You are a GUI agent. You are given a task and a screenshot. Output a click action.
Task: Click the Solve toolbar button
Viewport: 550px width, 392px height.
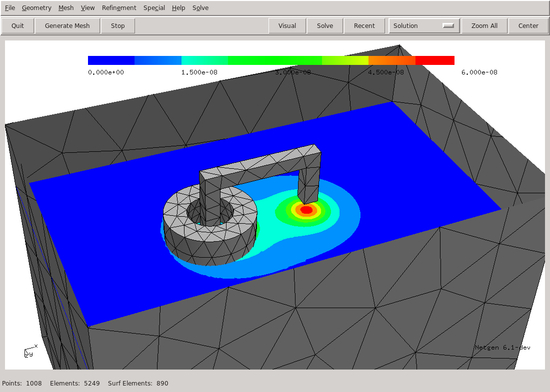click(x=325, y=26)
